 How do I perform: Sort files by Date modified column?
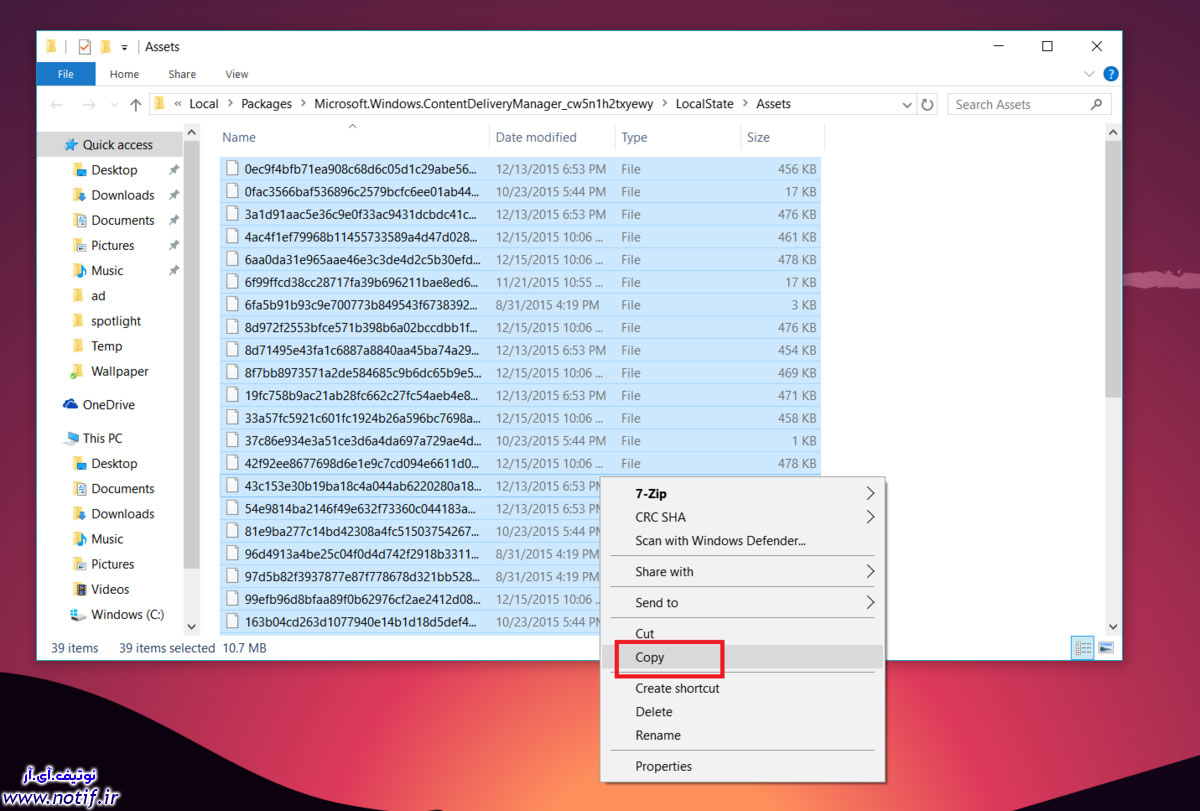pos(536,138)
